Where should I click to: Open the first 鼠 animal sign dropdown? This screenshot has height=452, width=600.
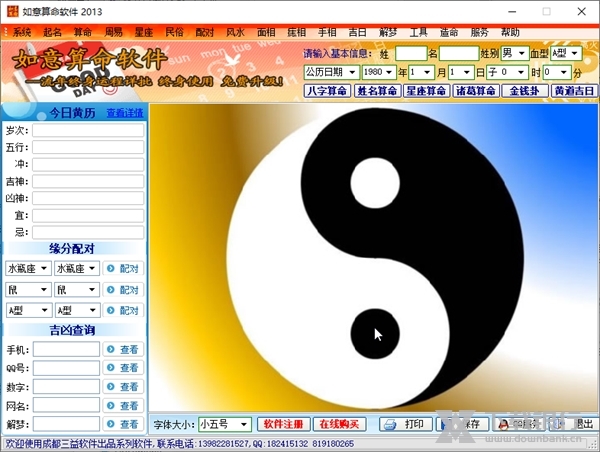(x=28, y=290)
